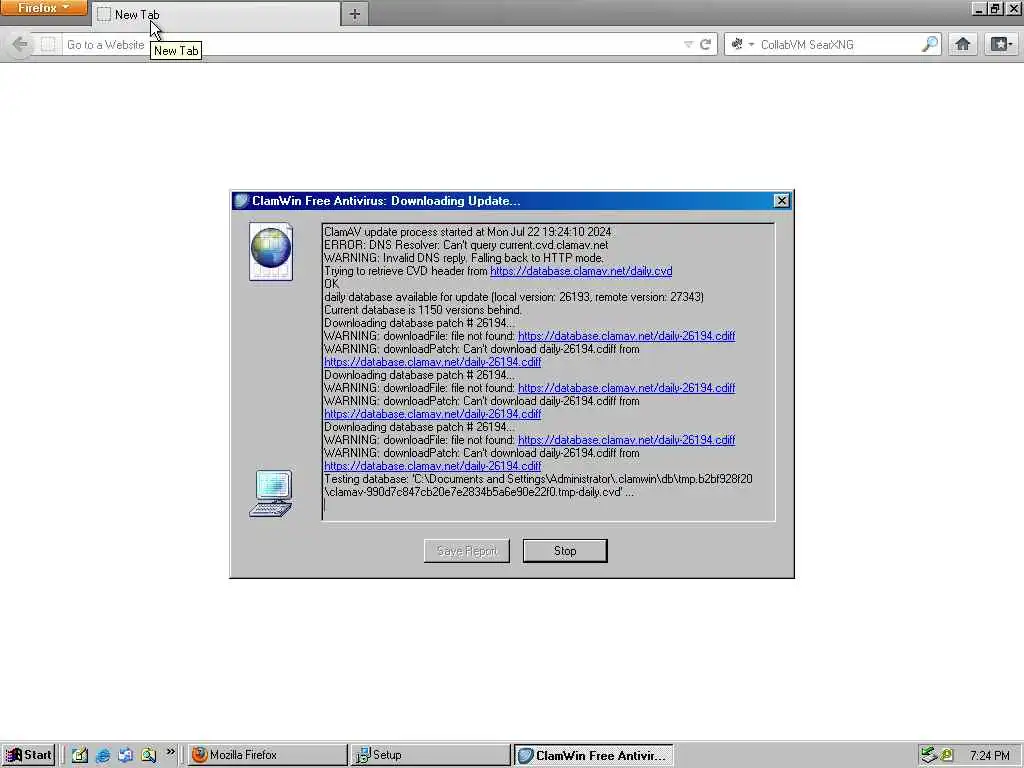Open the address bar history dropdown arrow
The width and height of the screenshot is (1024, 768).
coord(688,44)
